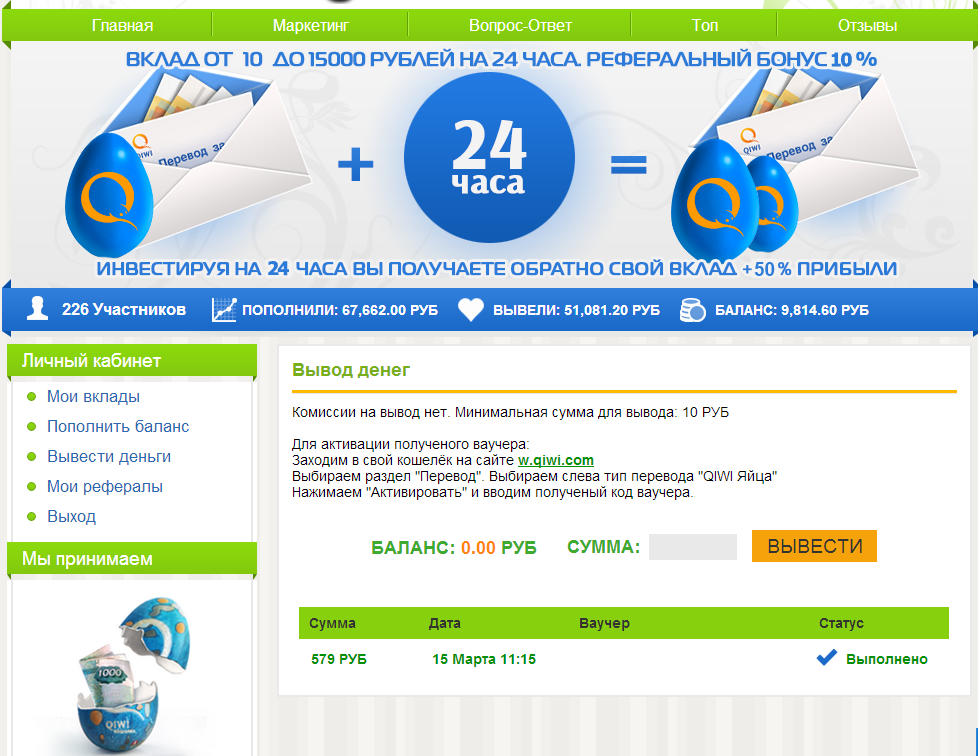Click the left blue QIWI egg
978x756 pixels.
coord(109,195)
